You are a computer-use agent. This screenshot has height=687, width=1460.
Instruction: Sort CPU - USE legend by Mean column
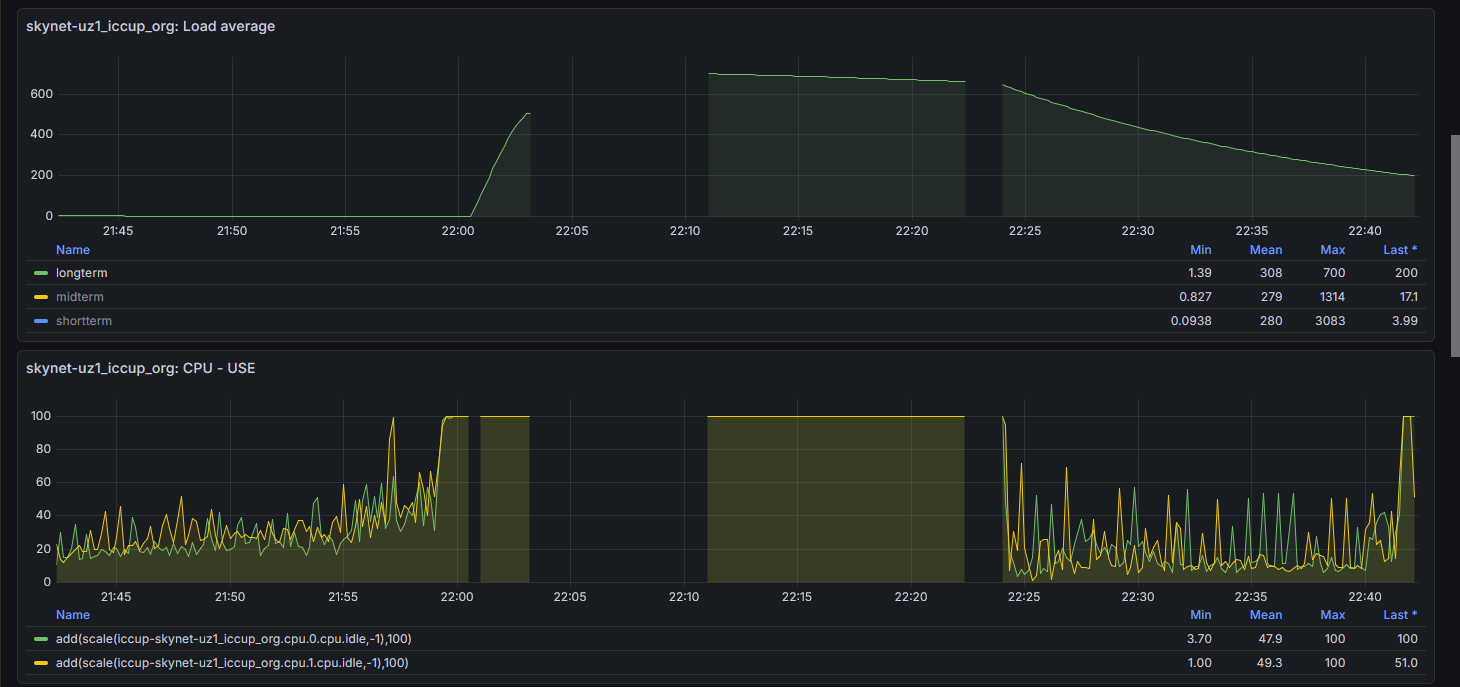pyautogui.click(x=1266, y=615)
